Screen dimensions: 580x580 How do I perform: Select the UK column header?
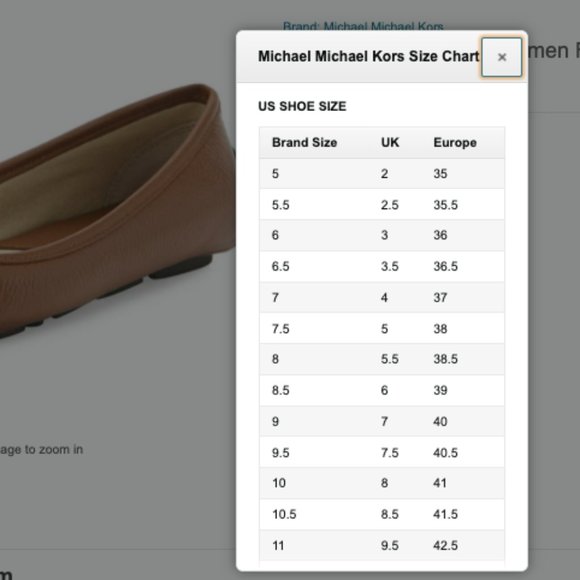click(390, 142)
